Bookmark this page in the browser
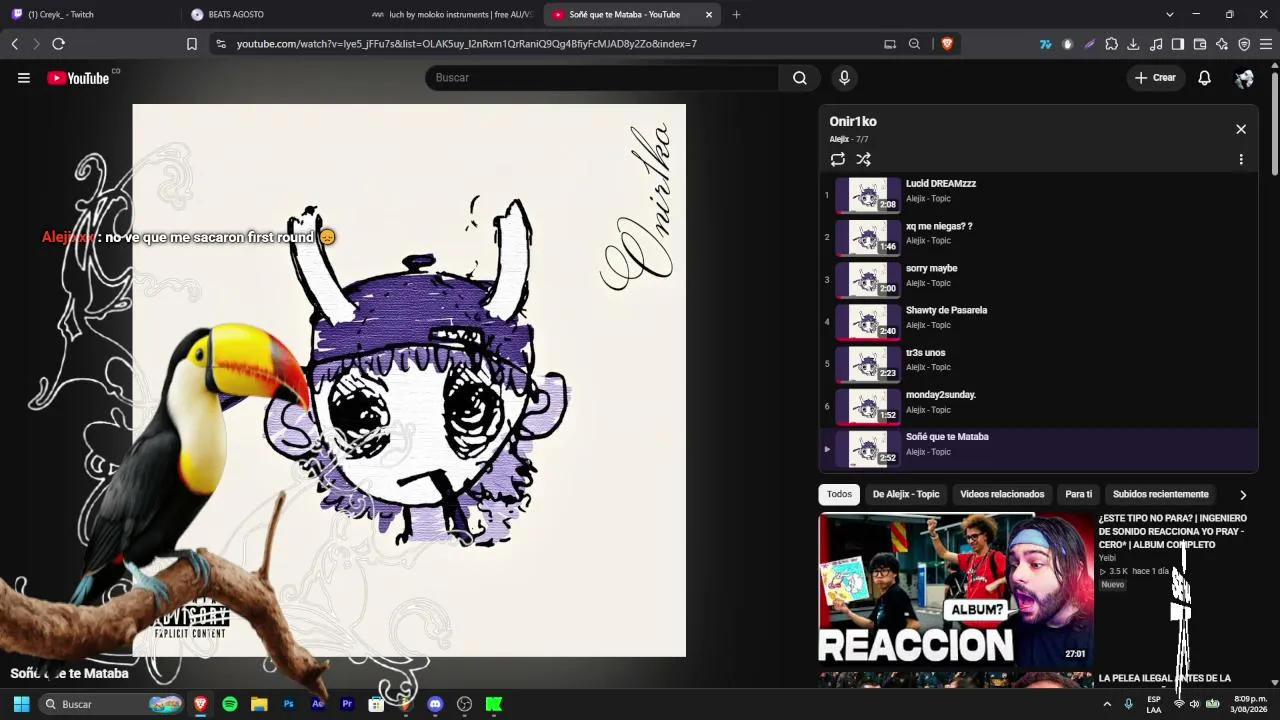The height and width of the screenshot is (720, 1280). tap(192, 44)
